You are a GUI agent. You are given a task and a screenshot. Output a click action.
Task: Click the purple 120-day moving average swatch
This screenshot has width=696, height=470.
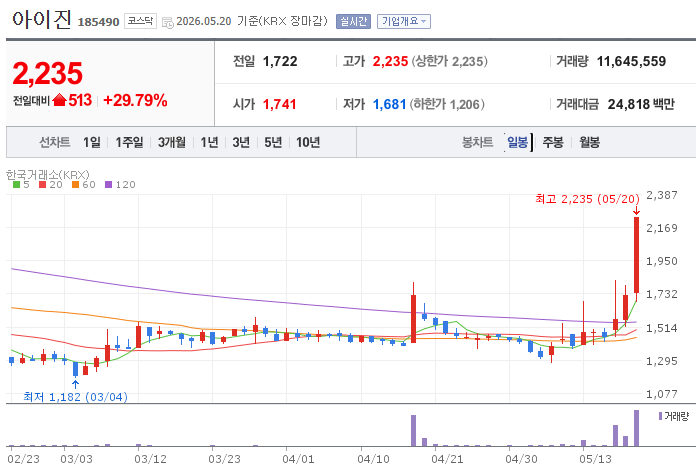[109, 185]
